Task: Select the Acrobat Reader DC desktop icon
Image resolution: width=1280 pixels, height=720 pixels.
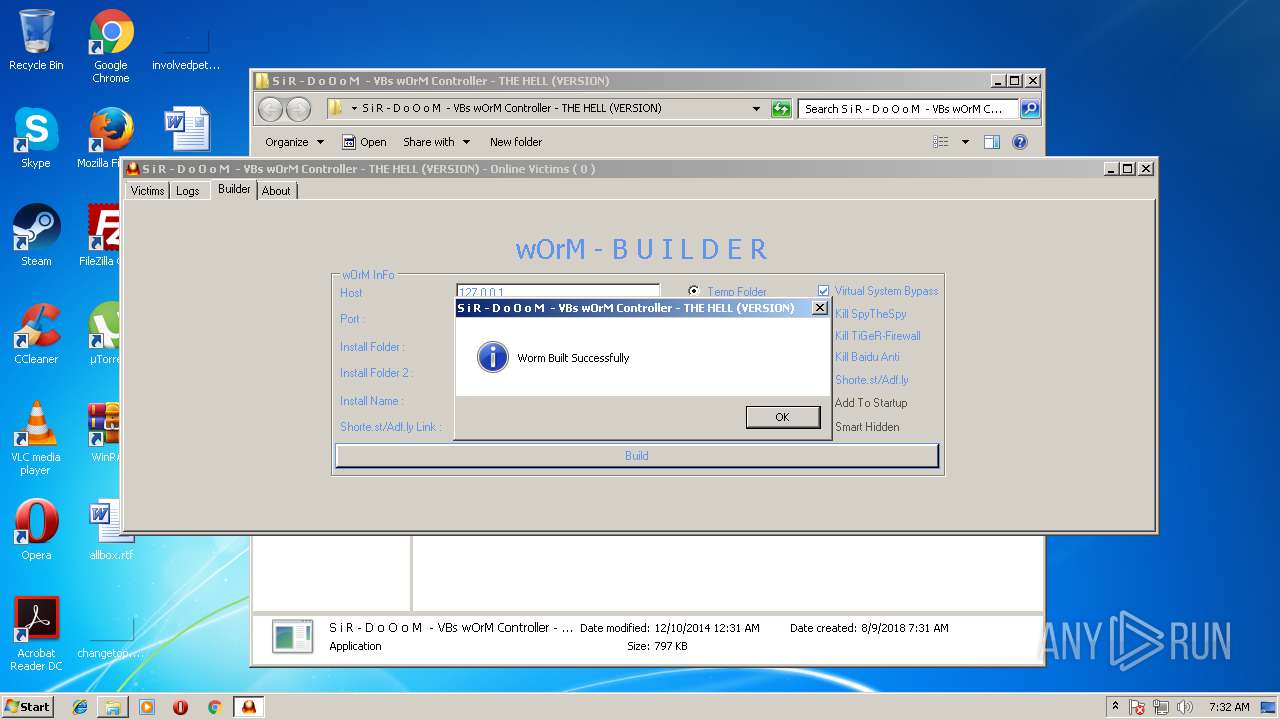Action: pyautogui.click(x=36, y=635)
